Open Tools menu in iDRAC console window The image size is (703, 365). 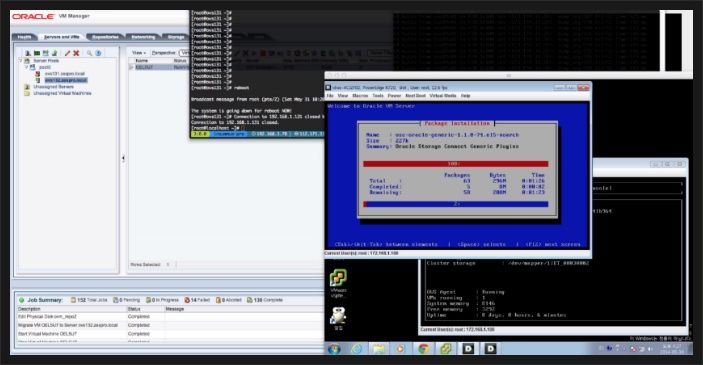[378, 96]
